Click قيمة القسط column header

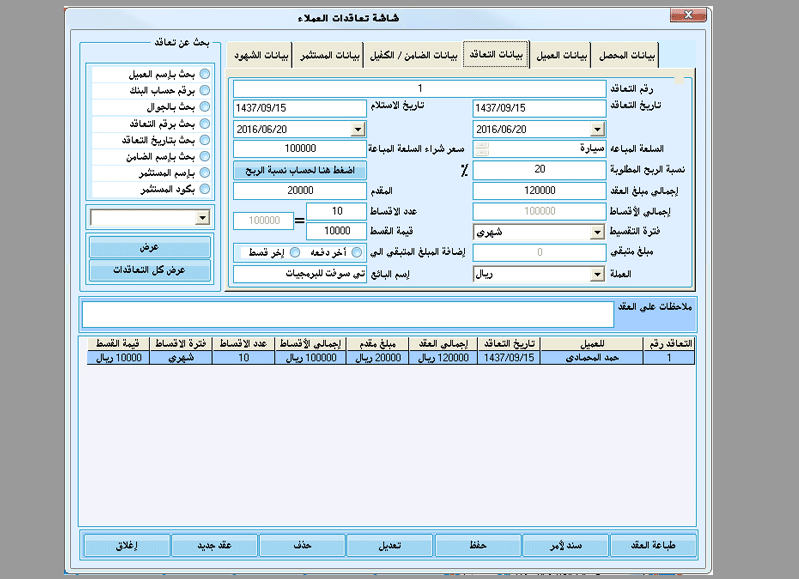pyautogui.click(x=118, y=344)
